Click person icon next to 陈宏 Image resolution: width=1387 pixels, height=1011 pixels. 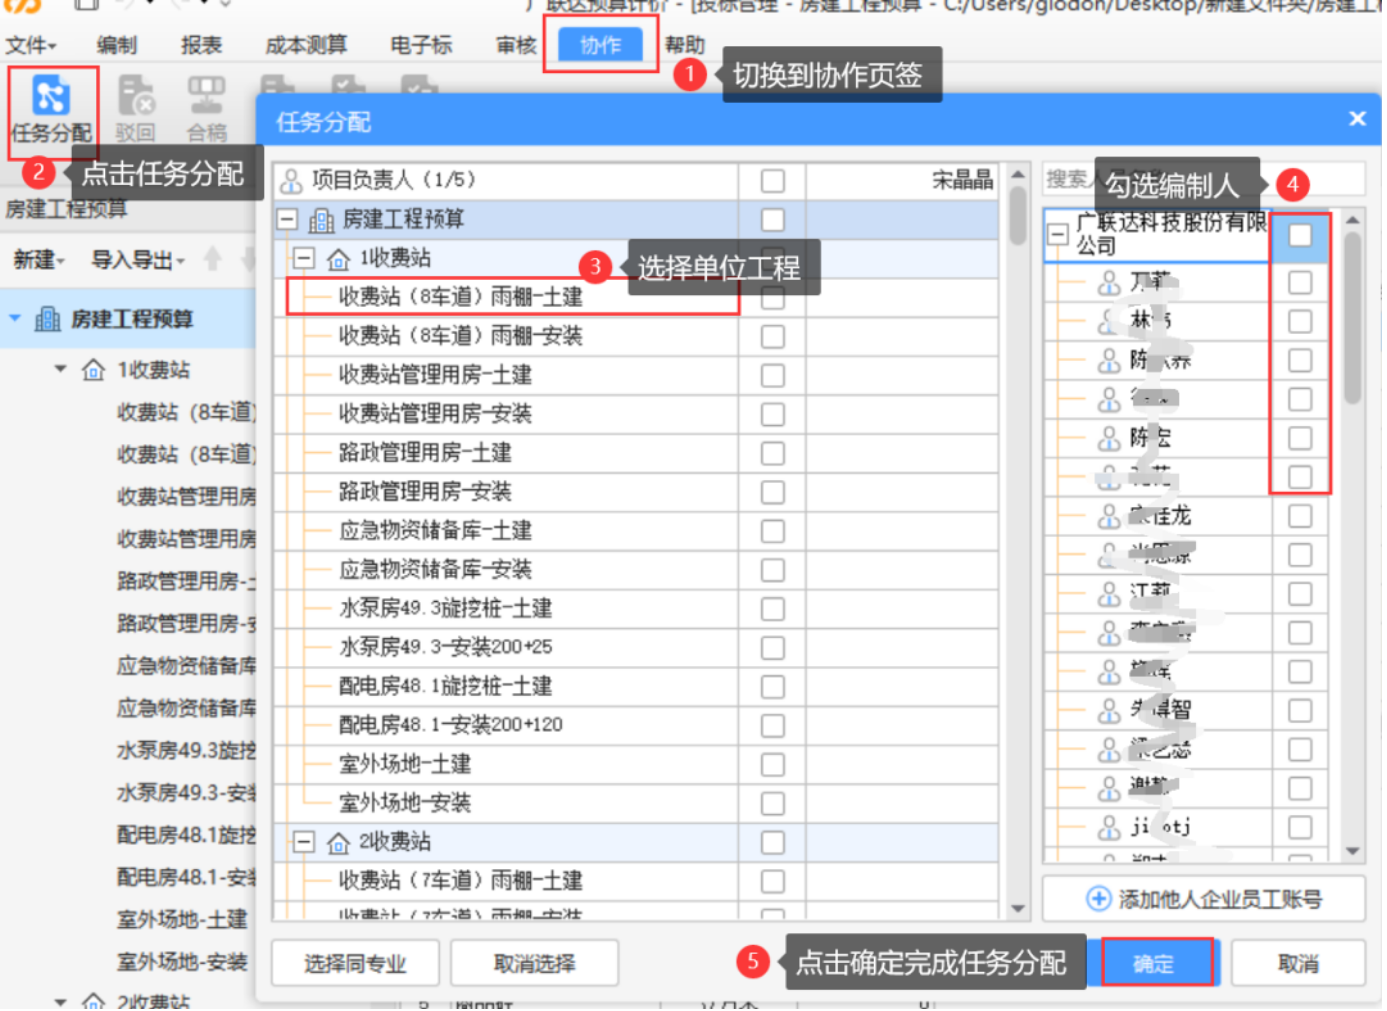1109,438
